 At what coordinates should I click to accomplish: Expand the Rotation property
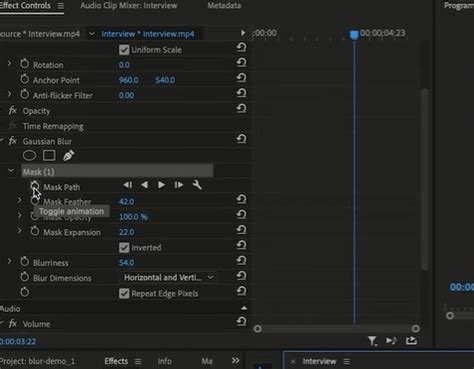9,63
